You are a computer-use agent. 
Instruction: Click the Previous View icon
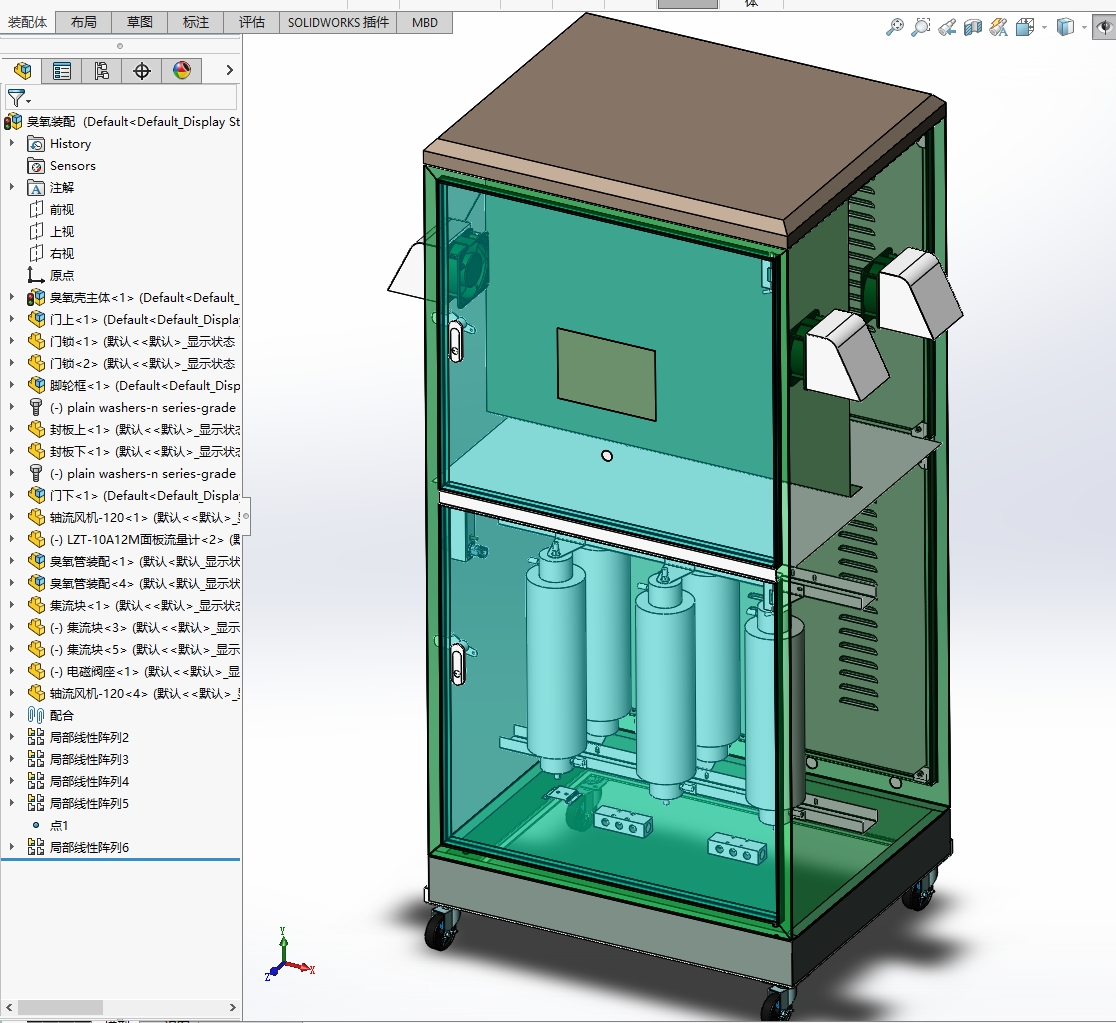click(x=947, y=27)
